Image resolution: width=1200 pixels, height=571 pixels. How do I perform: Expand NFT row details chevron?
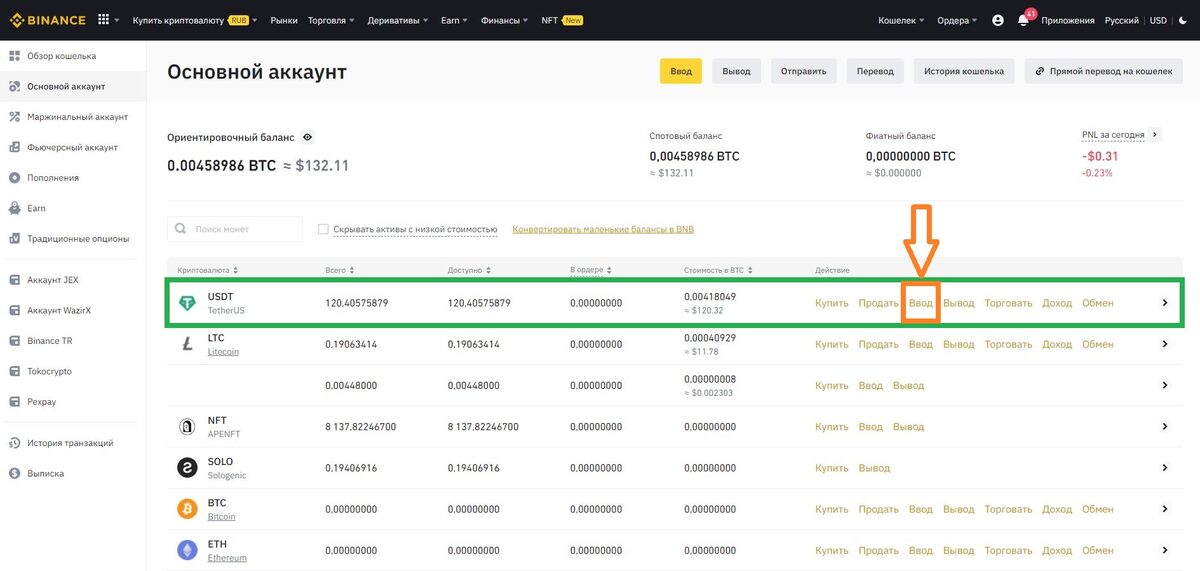1165,427
